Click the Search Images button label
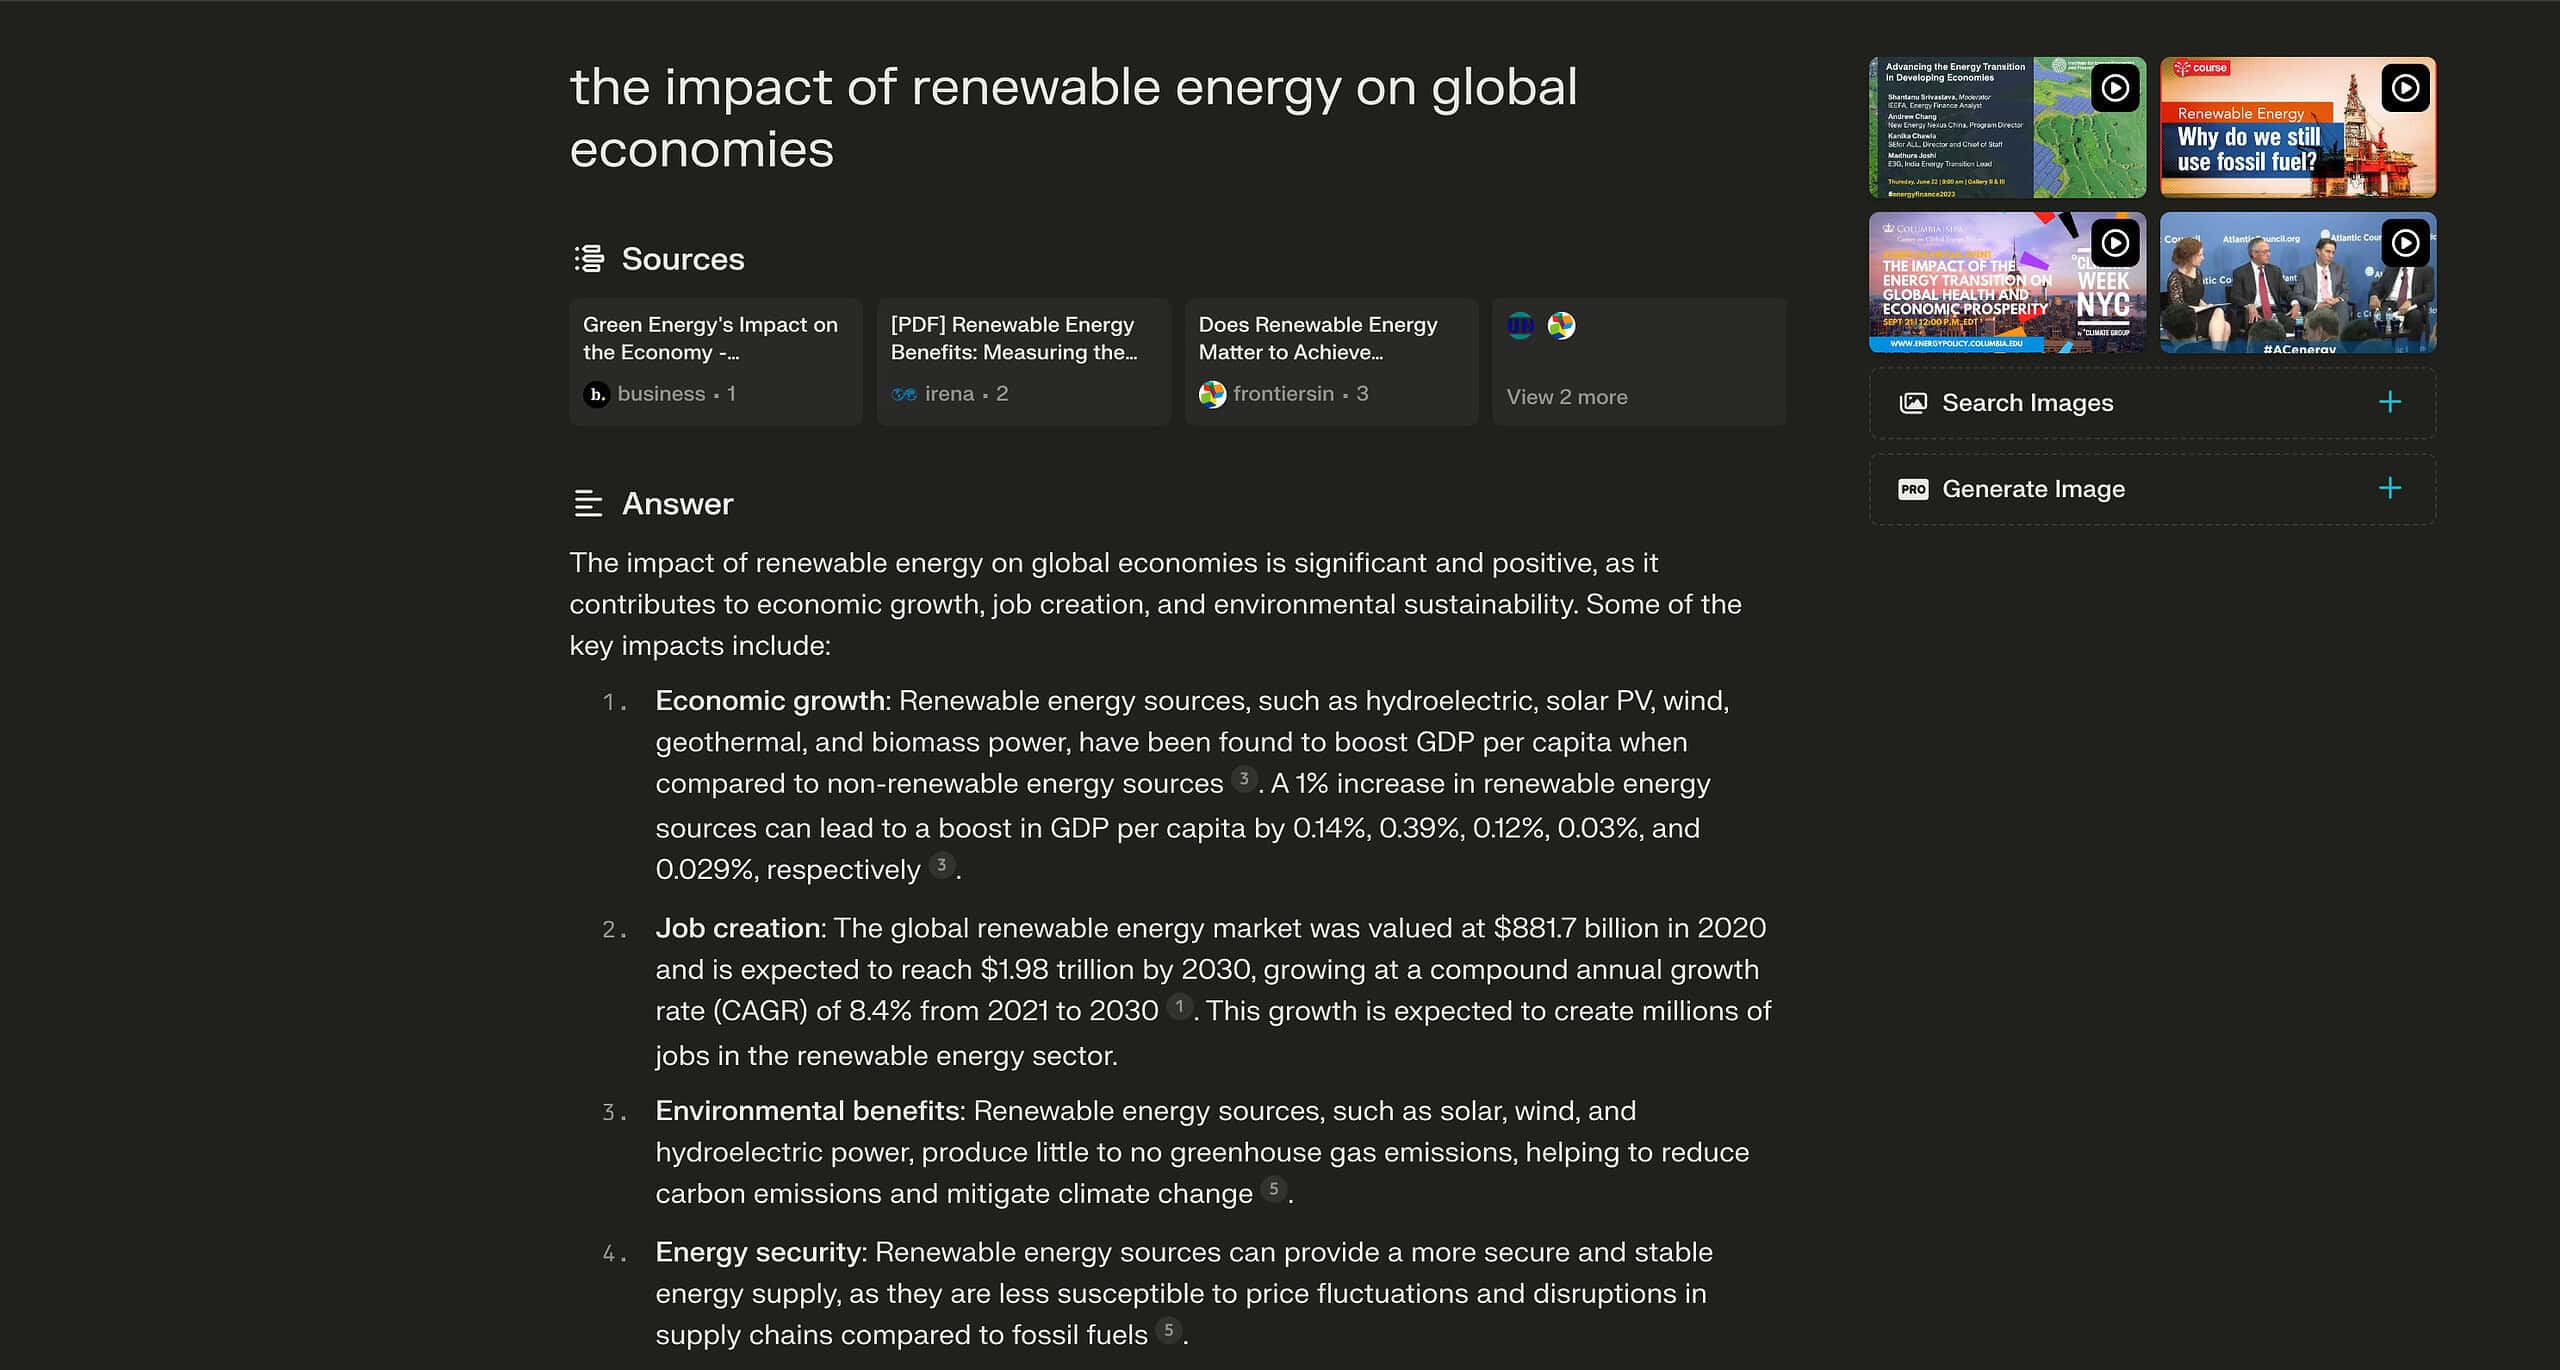 [2027, 403]
